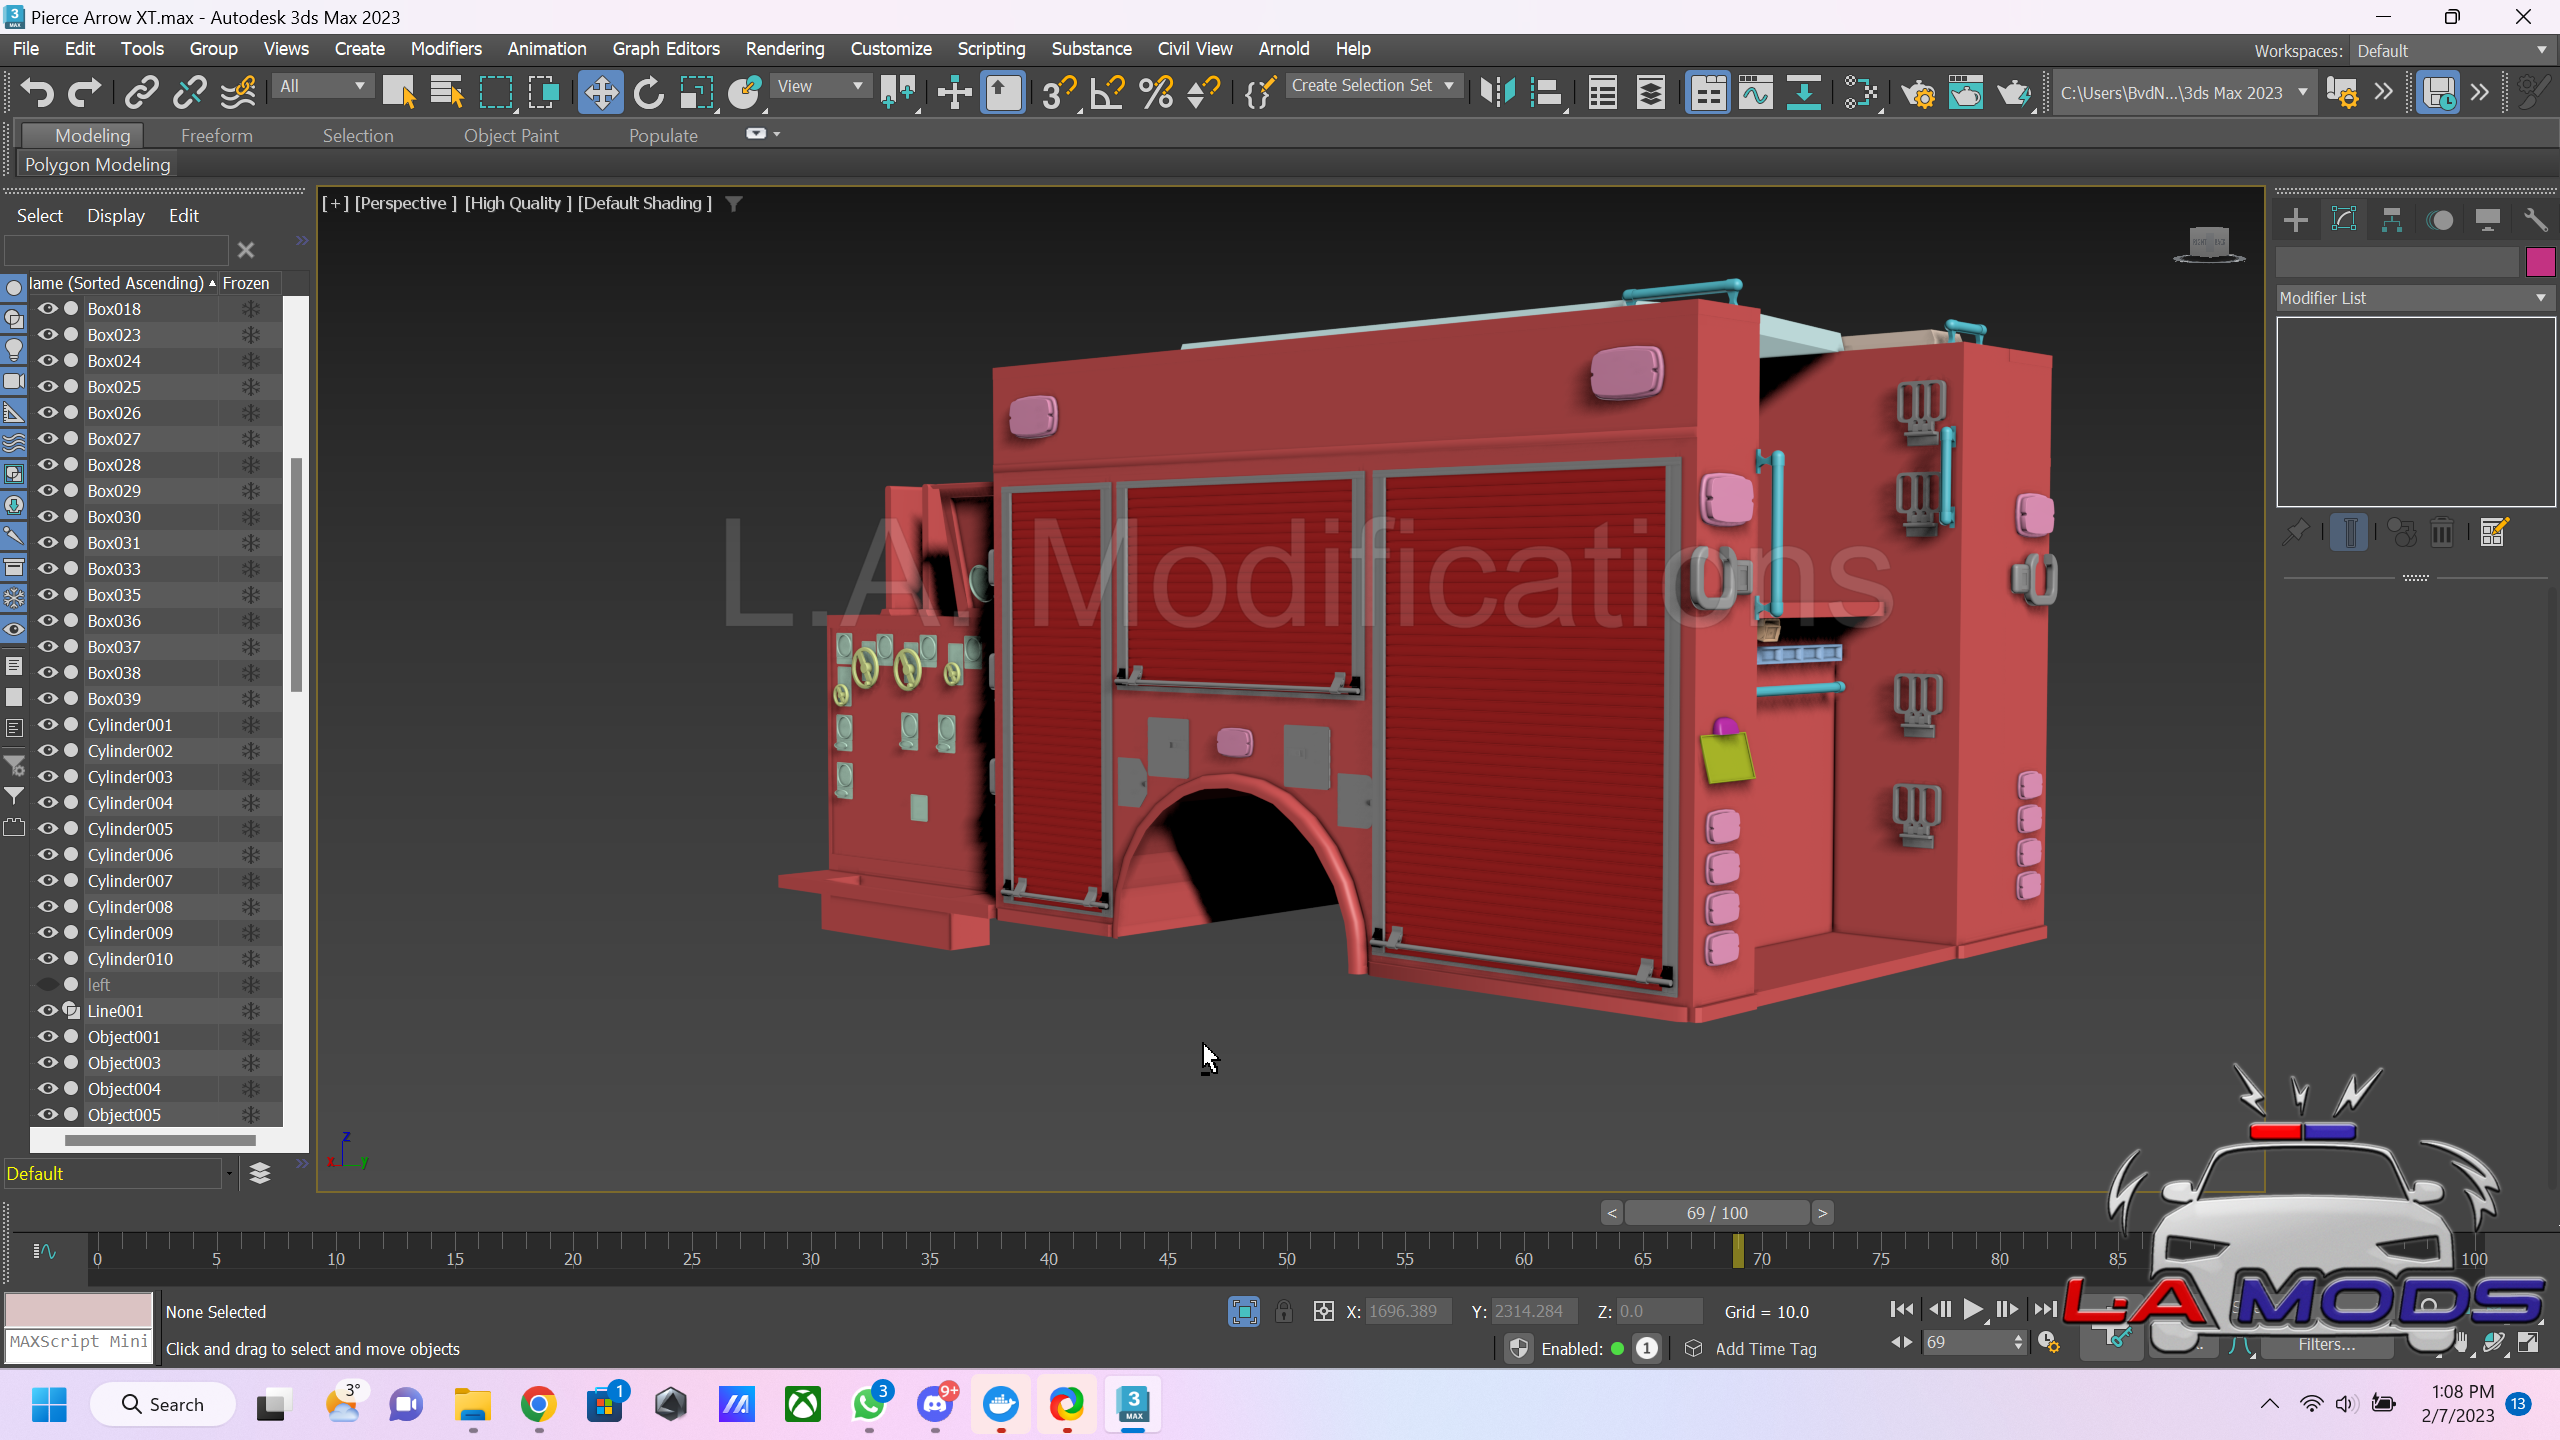Click Add Time Tag label
Image resolution: width=2560 pixels, height=1440 pixels.
1765,1349
